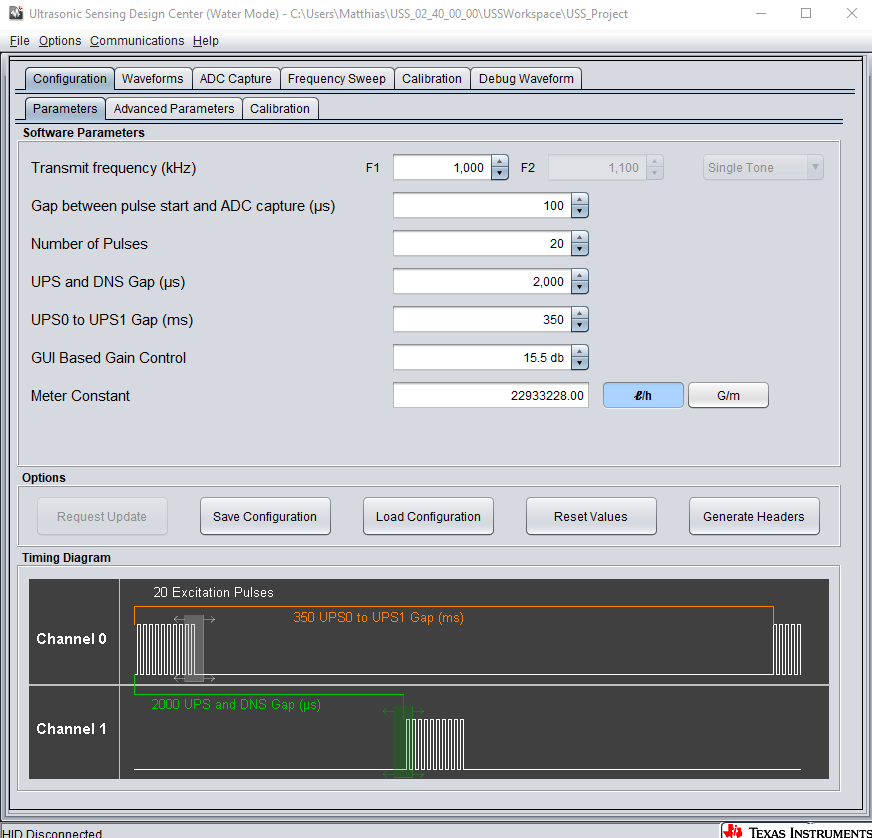Go to the top-level Calibration tab
The width and height of the screenshot is (872, 838).
(432, 78)
